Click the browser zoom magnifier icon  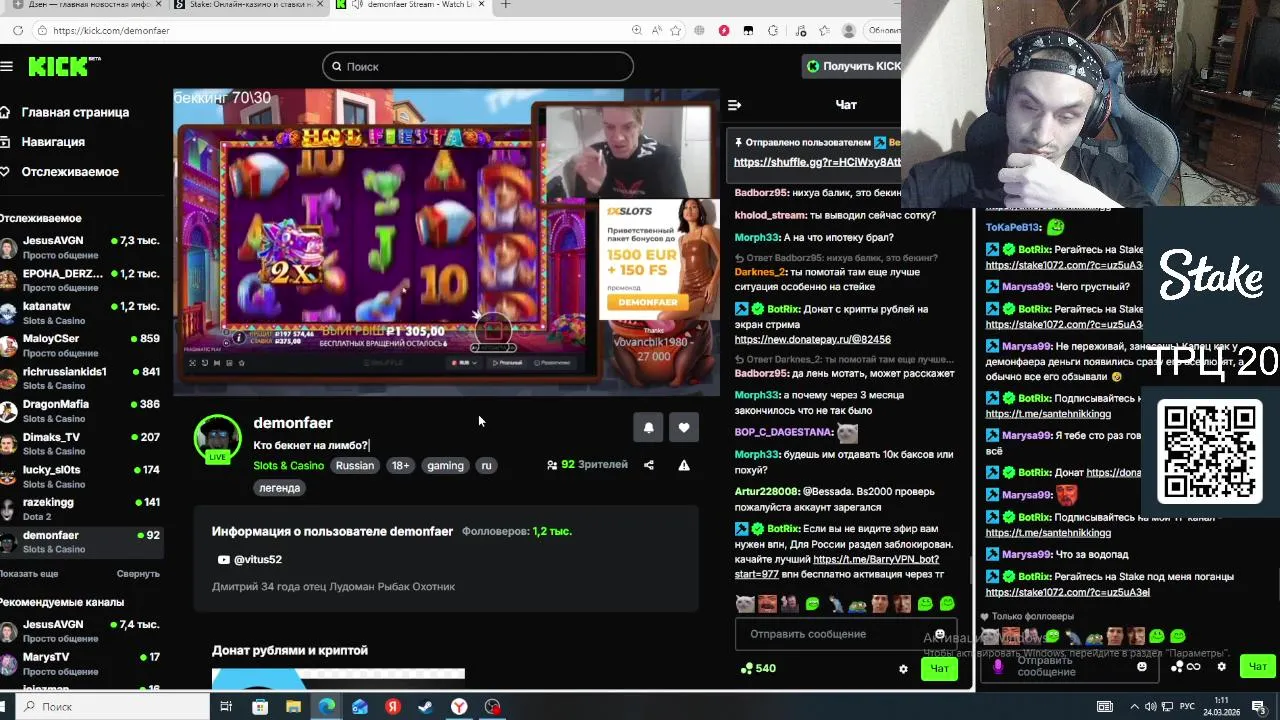(637, 31)
